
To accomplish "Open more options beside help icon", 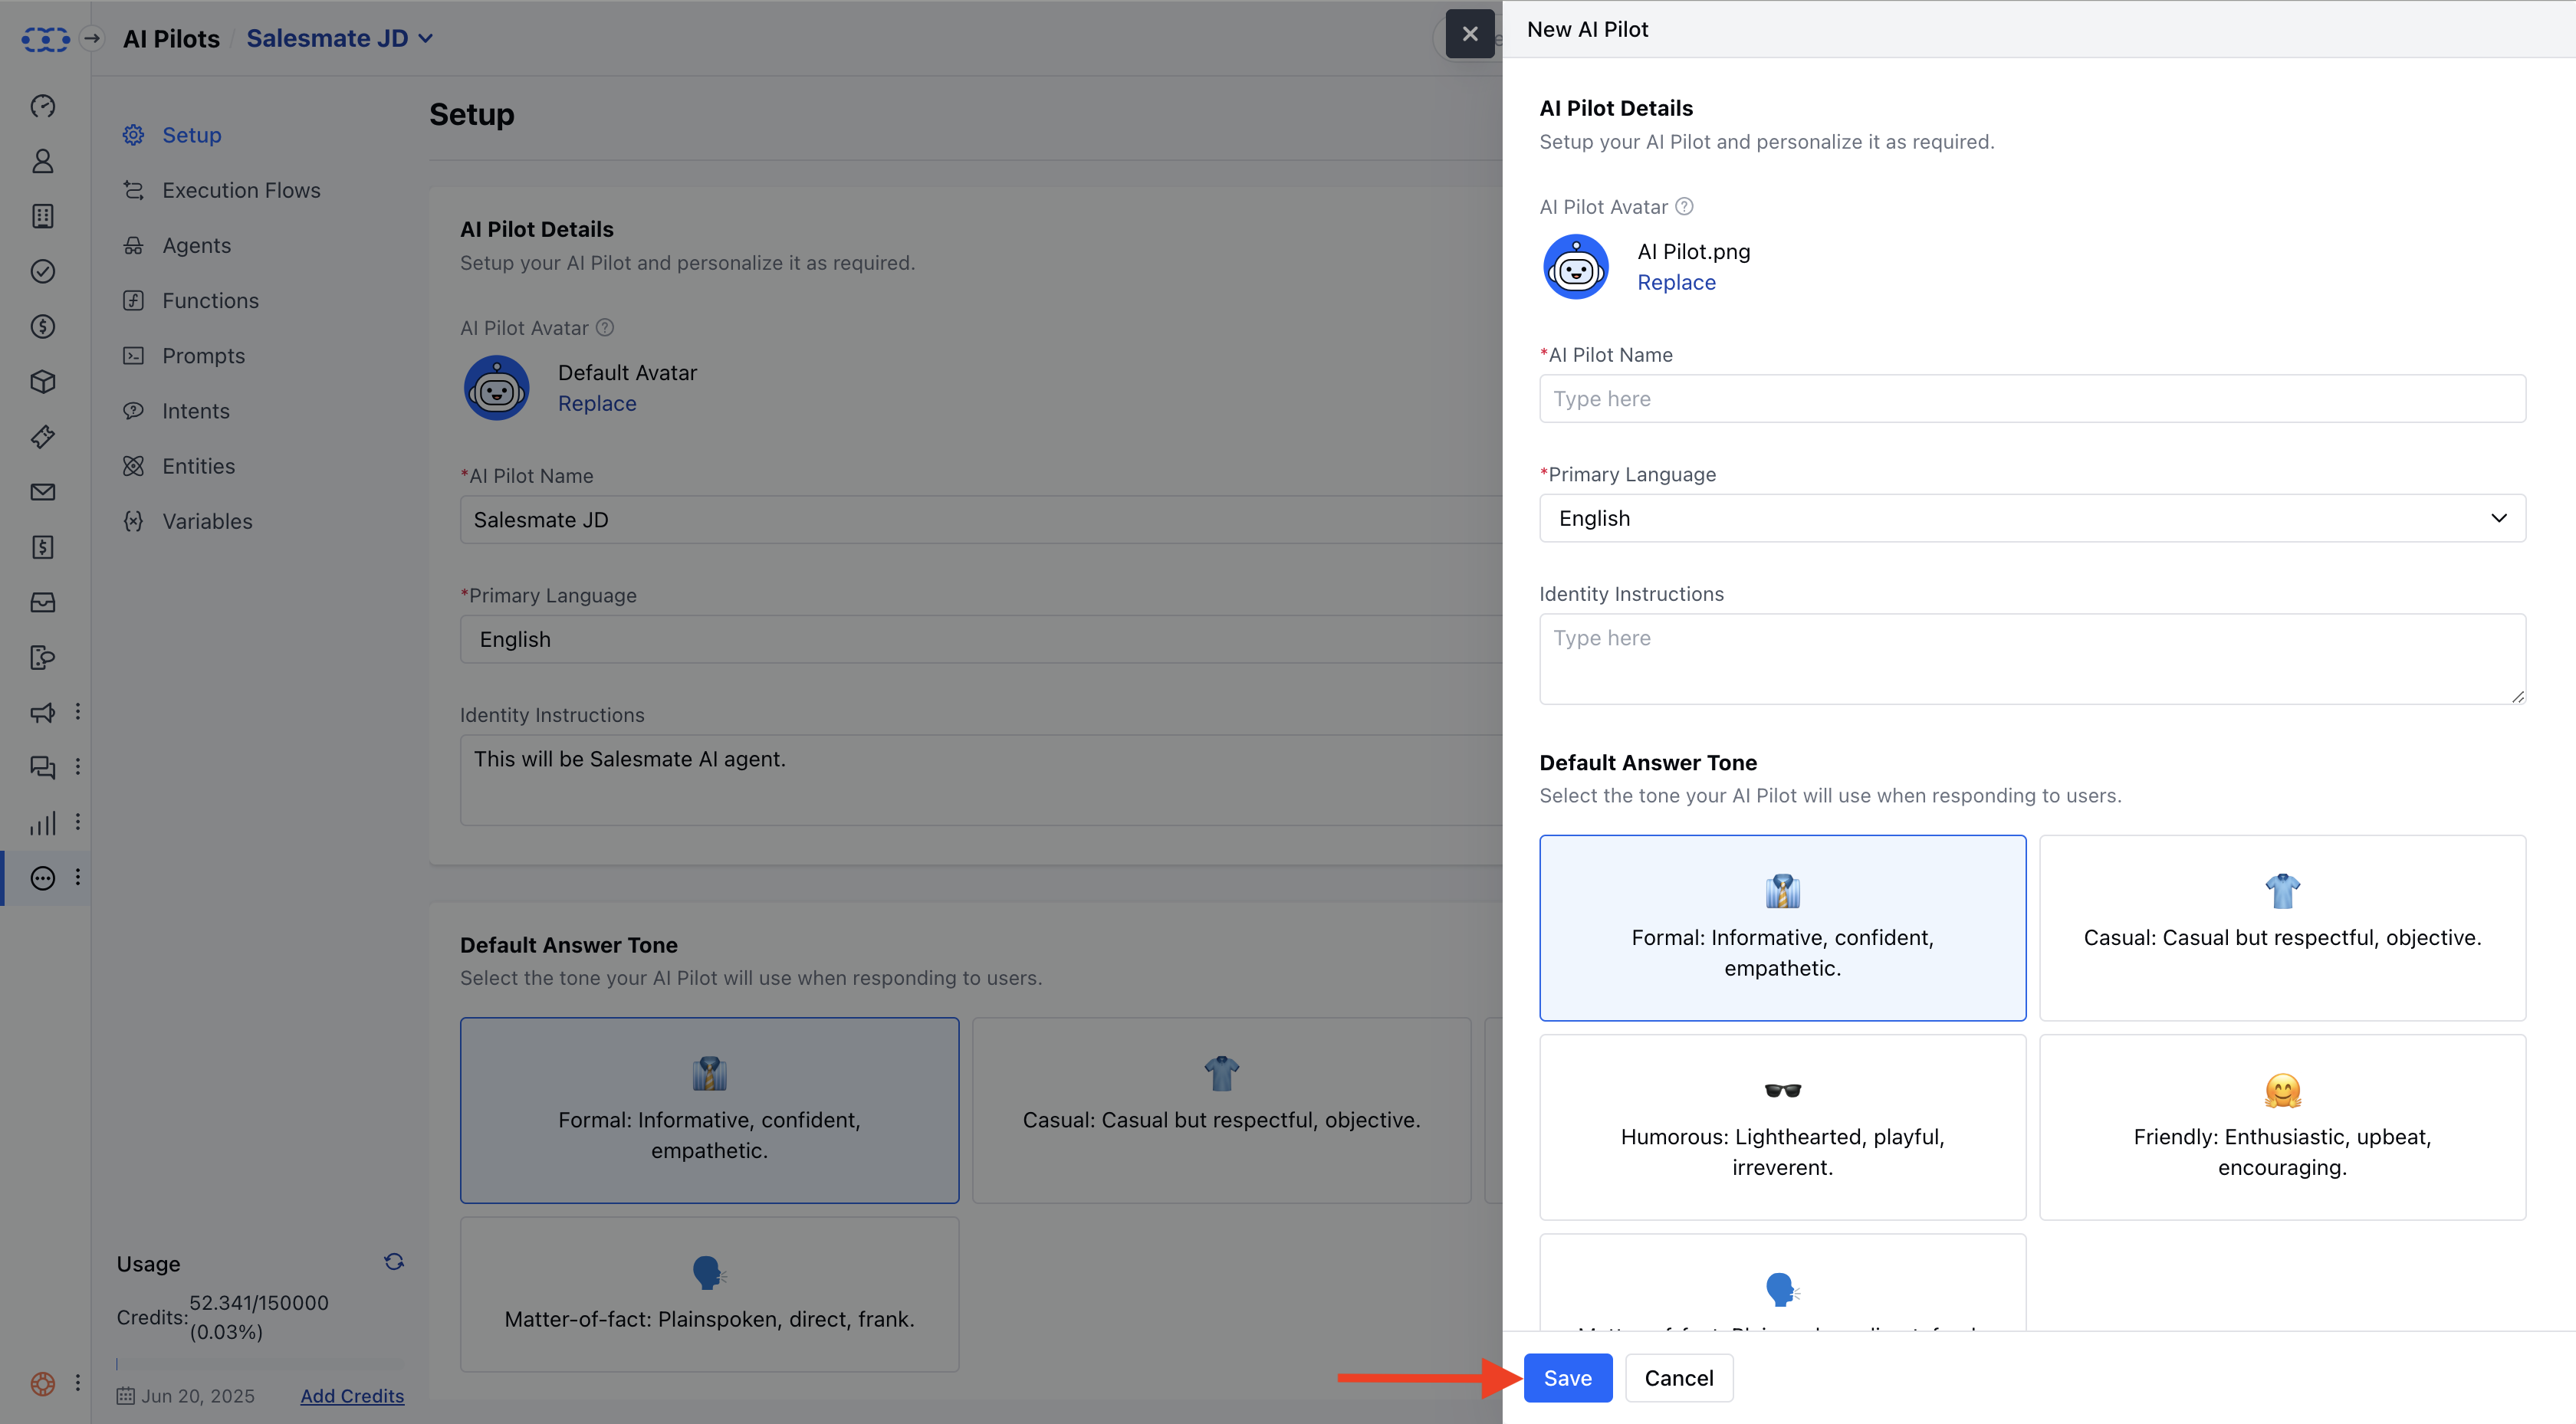I will 78,1383.
